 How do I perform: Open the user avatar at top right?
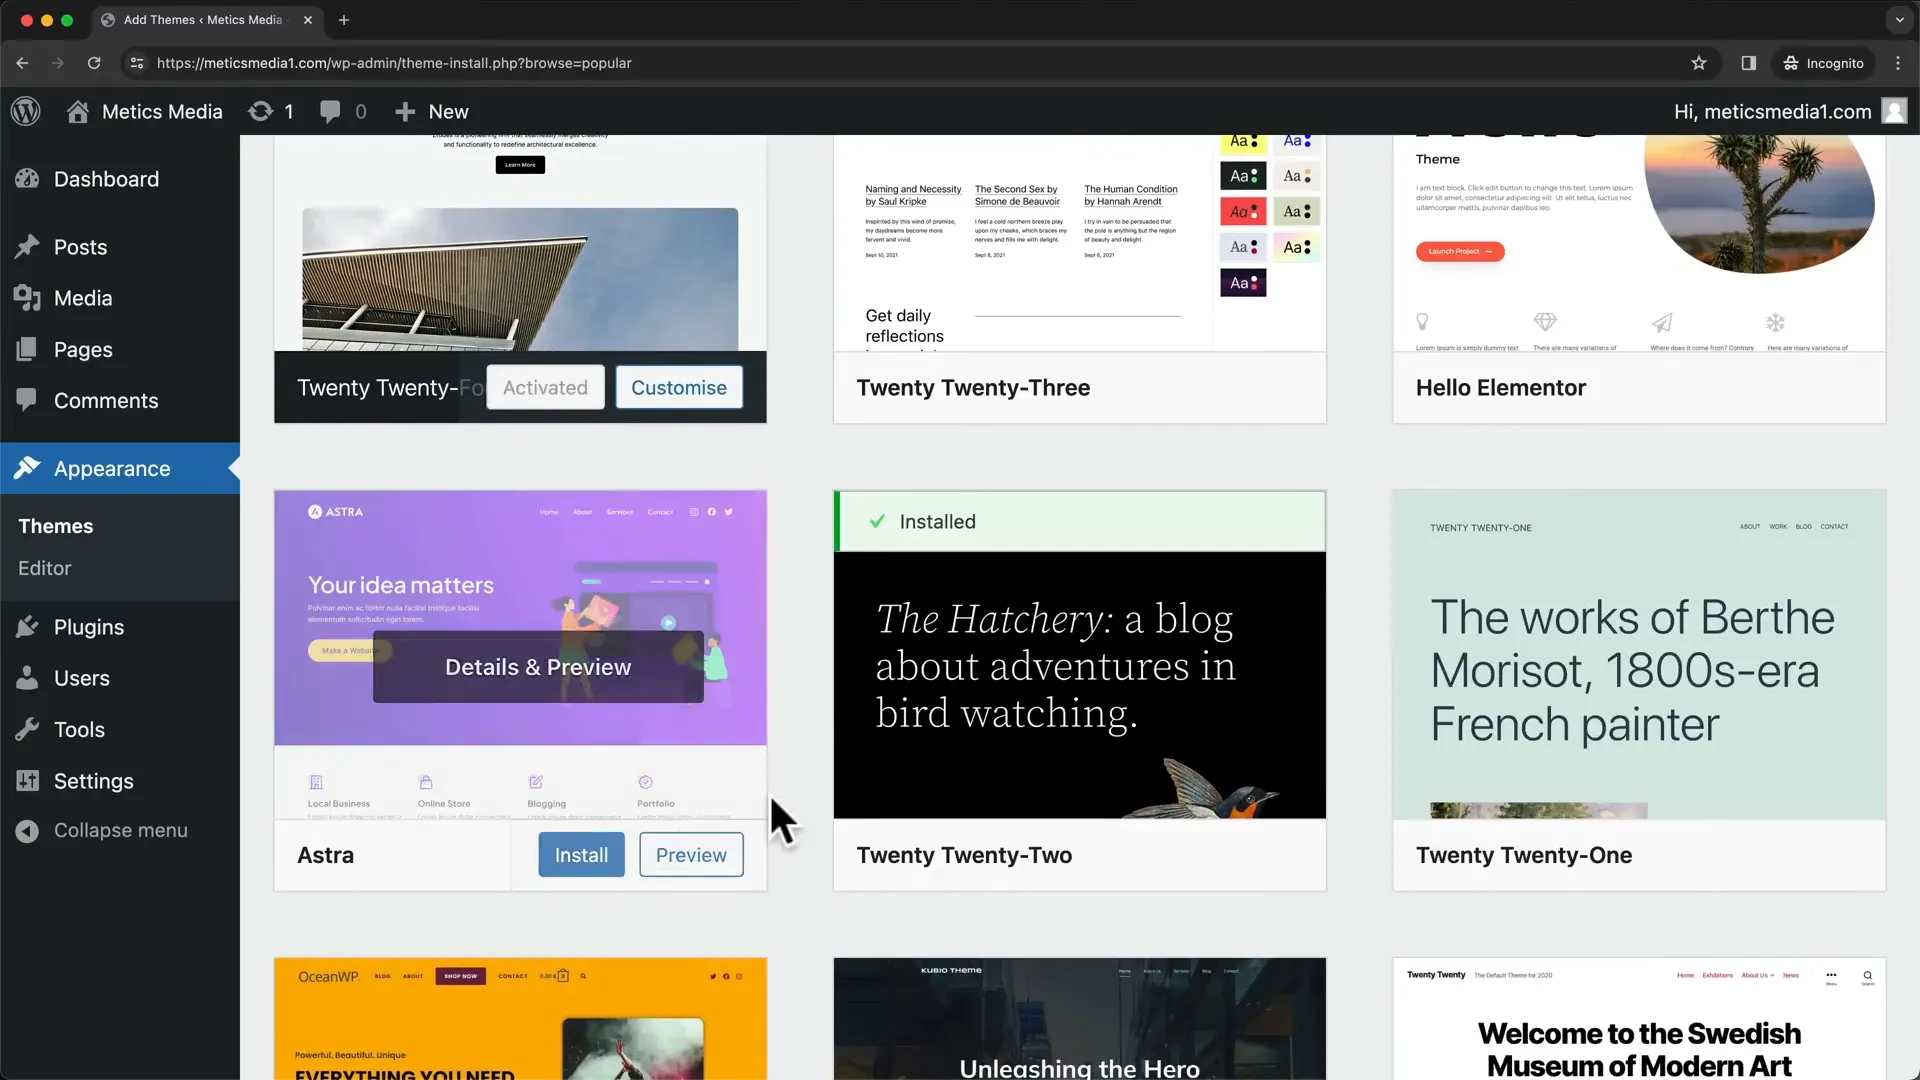(1894, 111)
